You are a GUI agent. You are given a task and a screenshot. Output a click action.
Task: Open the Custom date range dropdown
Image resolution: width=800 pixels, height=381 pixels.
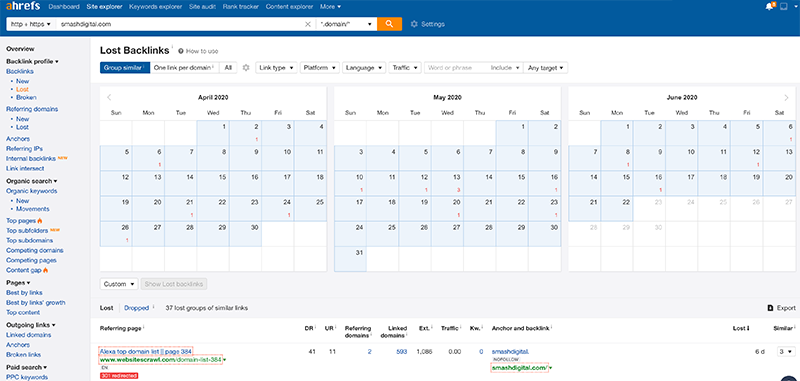(119, 284)
